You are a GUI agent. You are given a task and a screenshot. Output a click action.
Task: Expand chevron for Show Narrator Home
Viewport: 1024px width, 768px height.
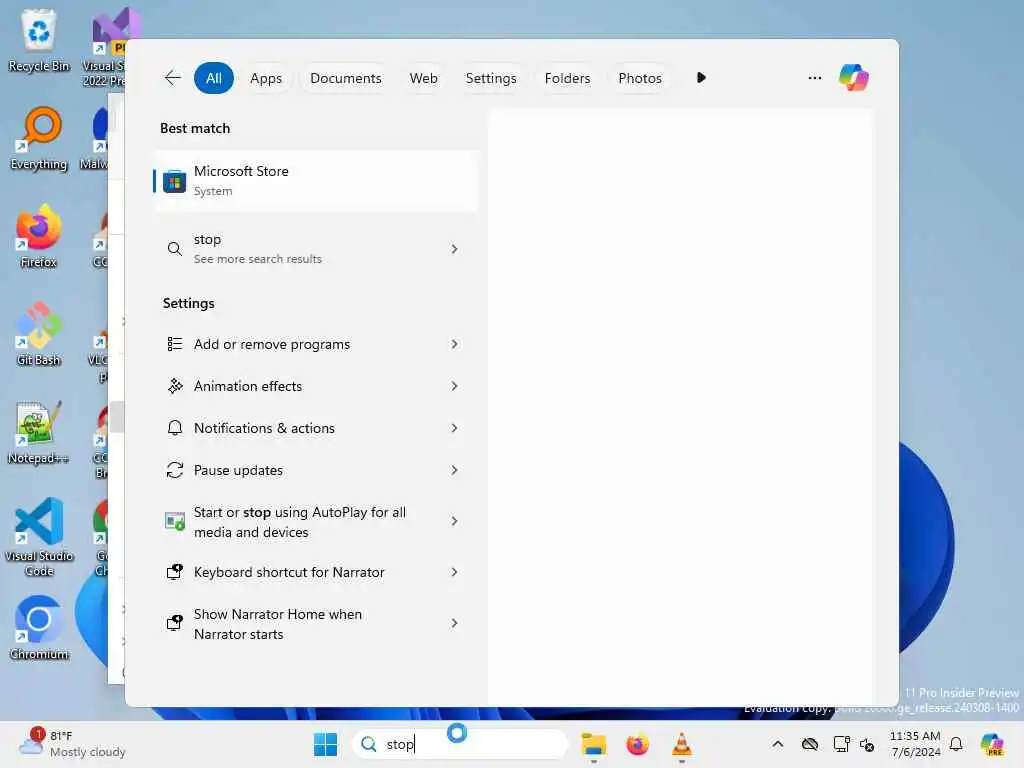click(455, 624)
